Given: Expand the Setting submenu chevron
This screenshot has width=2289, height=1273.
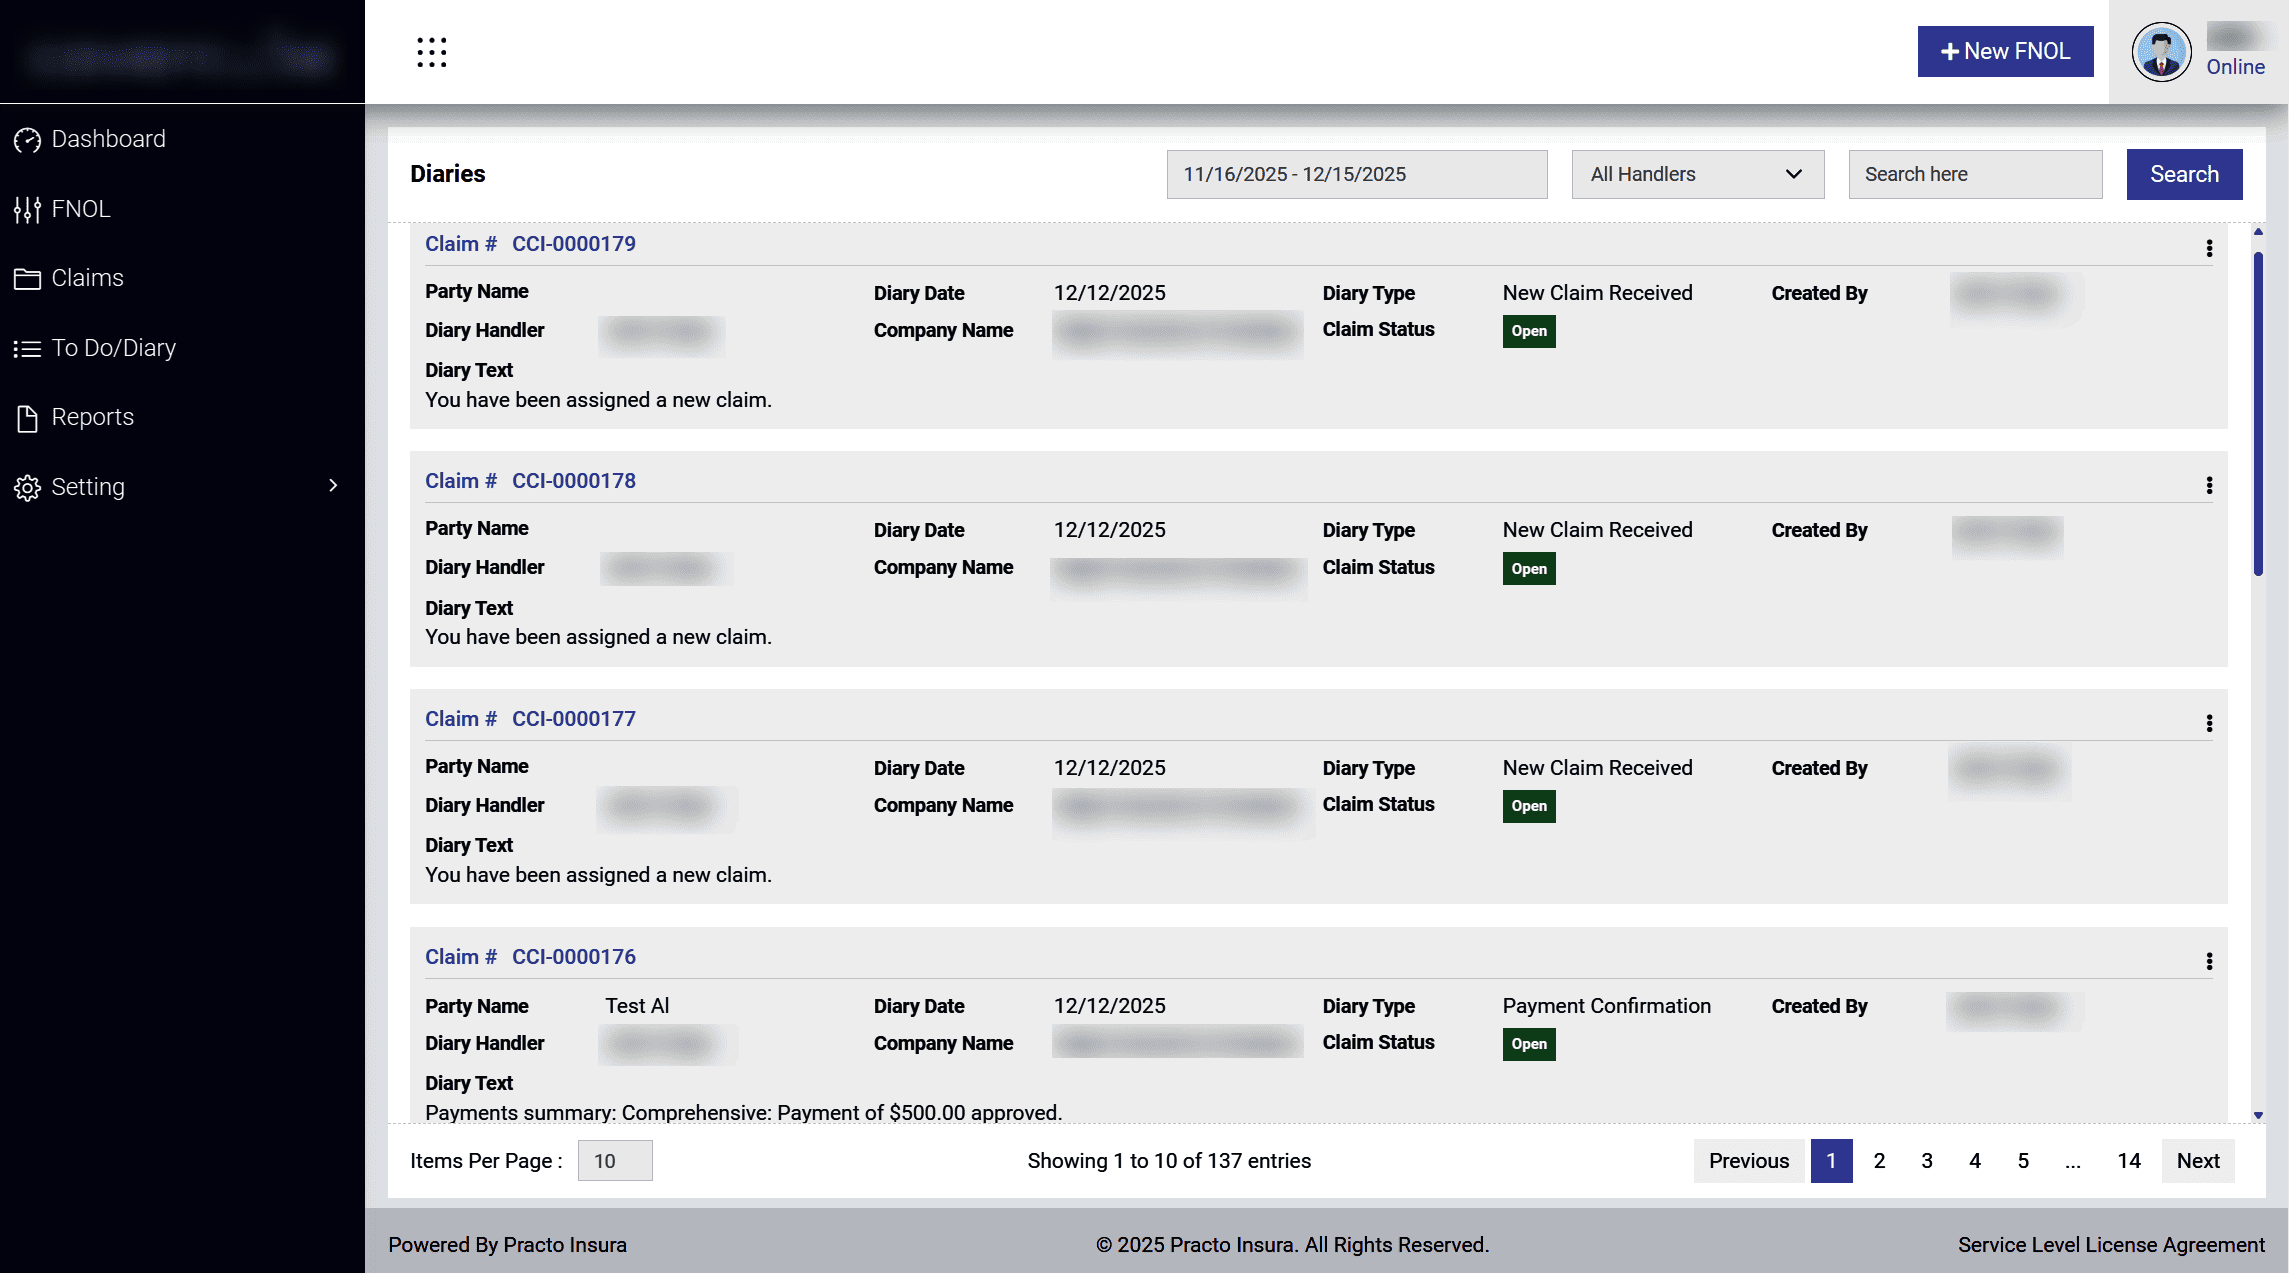Looking at the screenshot, I should coord(333,486).
